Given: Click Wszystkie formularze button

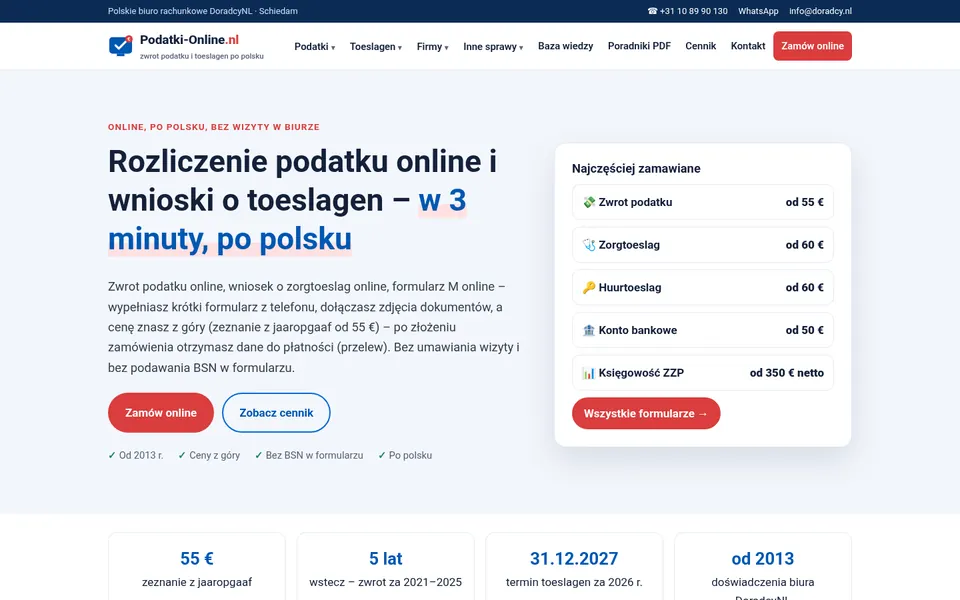Looking at the screenshot, I should pos(646,413).
